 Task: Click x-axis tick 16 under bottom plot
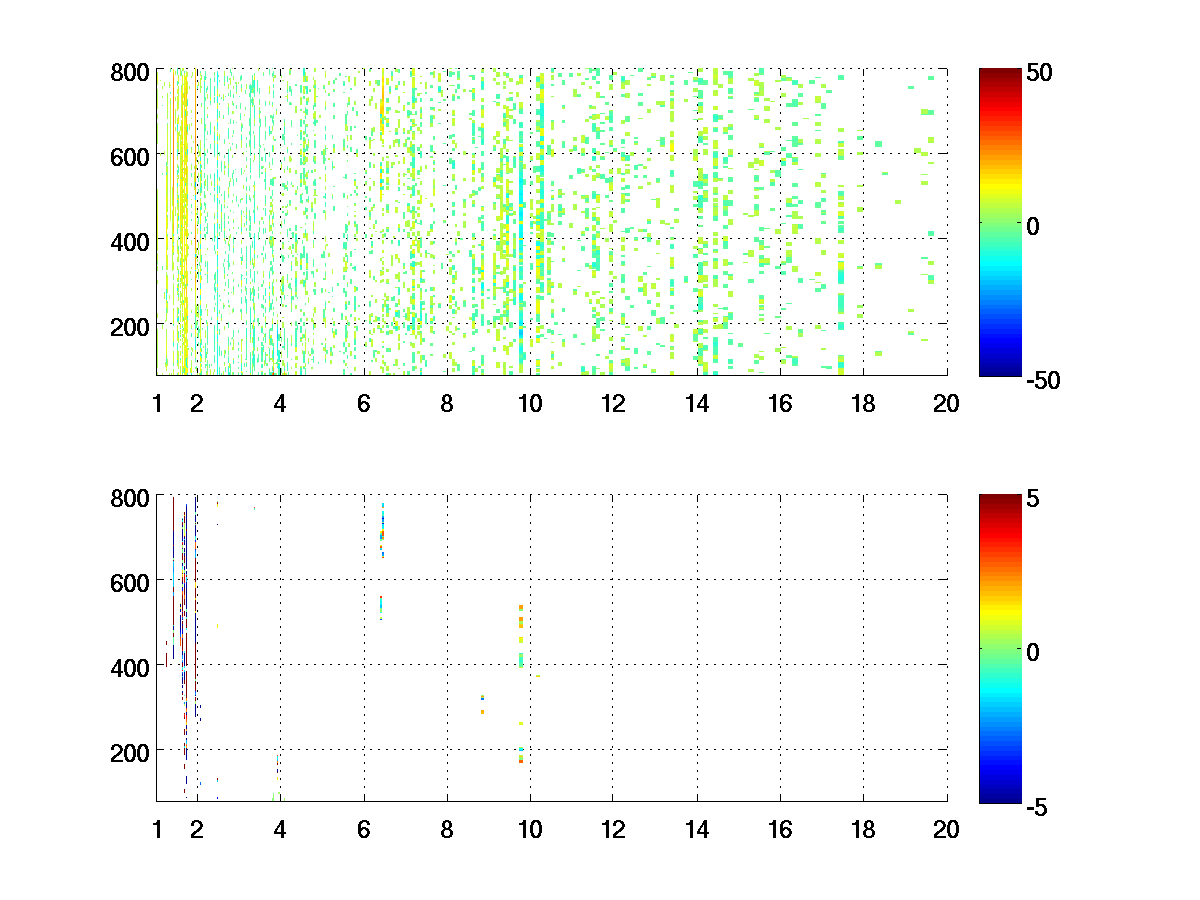click(780, 829)
